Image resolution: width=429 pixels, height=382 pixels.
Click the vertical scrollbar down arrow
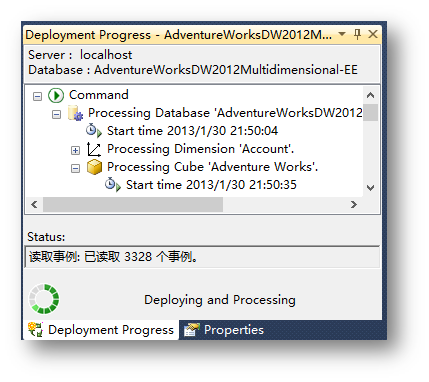click(370, 188)
